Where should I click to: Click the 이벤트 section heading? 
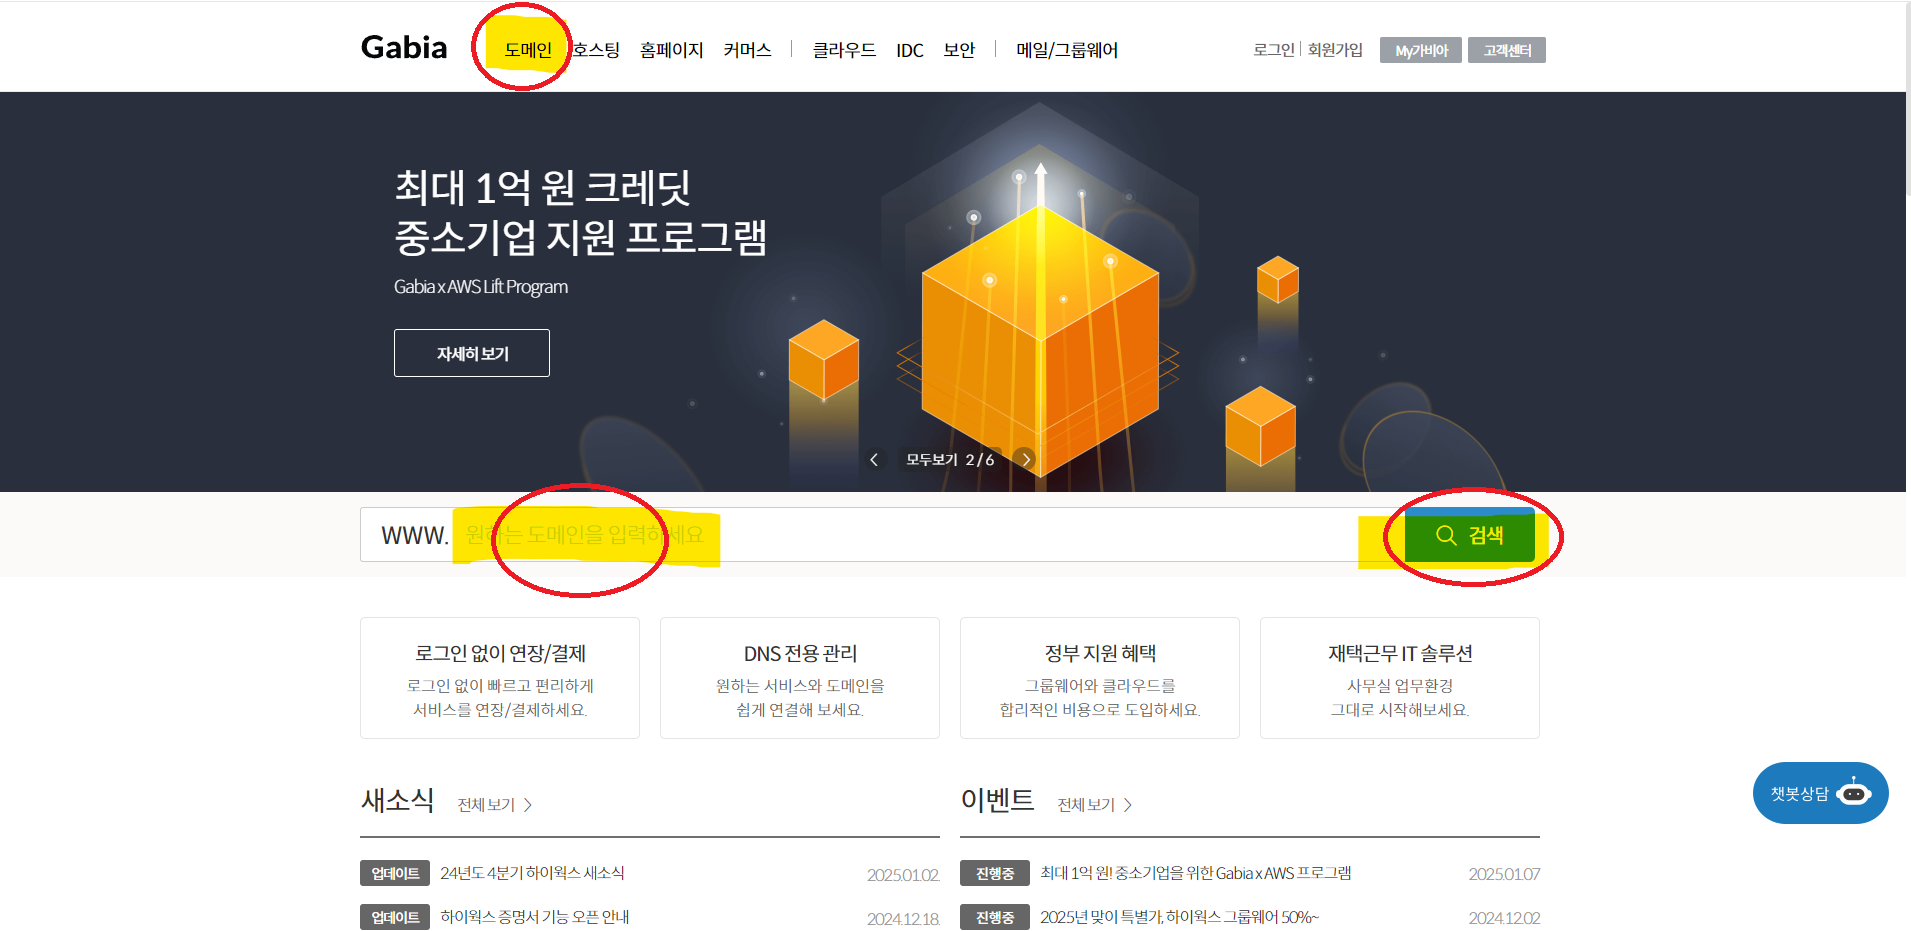click(x=997, y=800)
